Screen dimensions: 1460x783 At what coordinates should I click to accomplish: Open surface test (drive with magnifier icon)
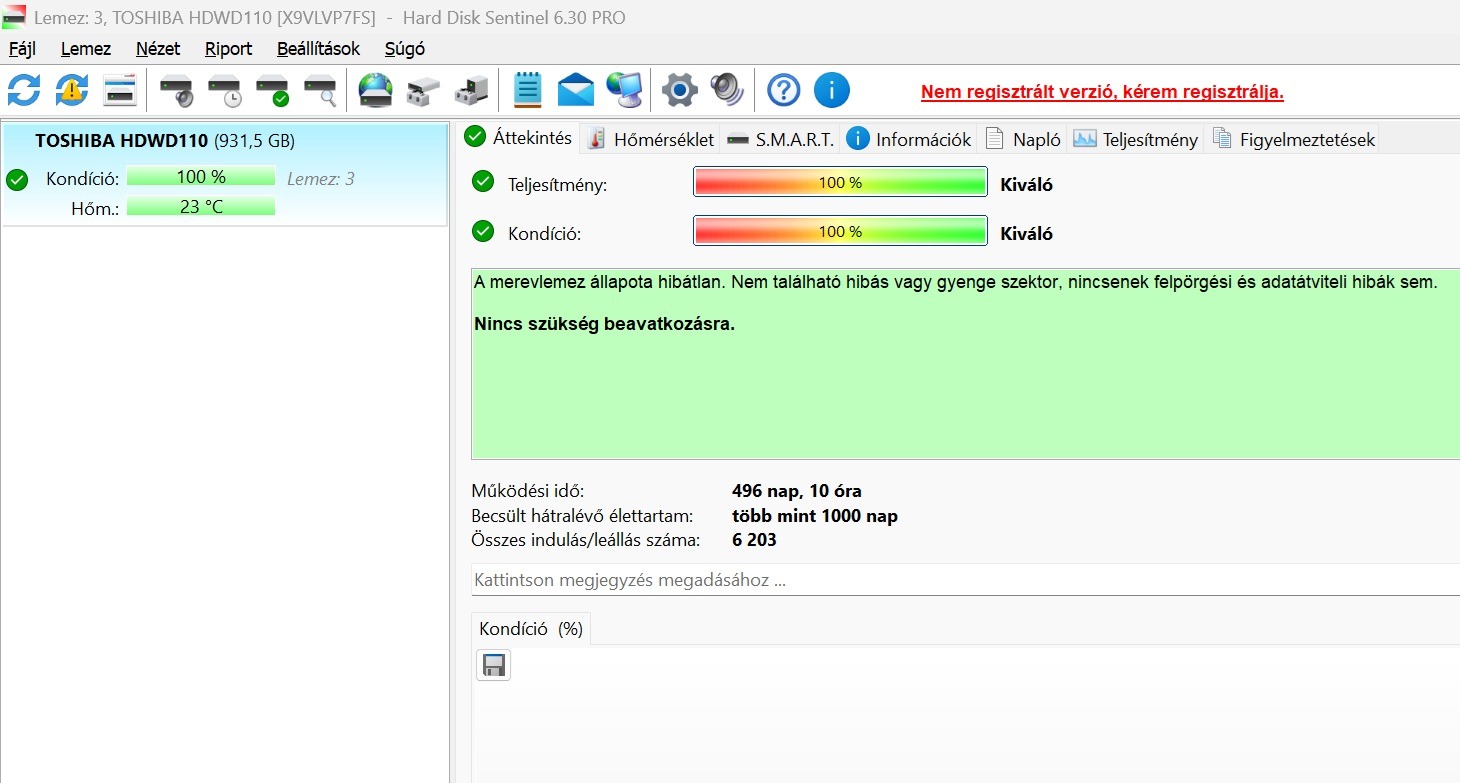[321, 91]
